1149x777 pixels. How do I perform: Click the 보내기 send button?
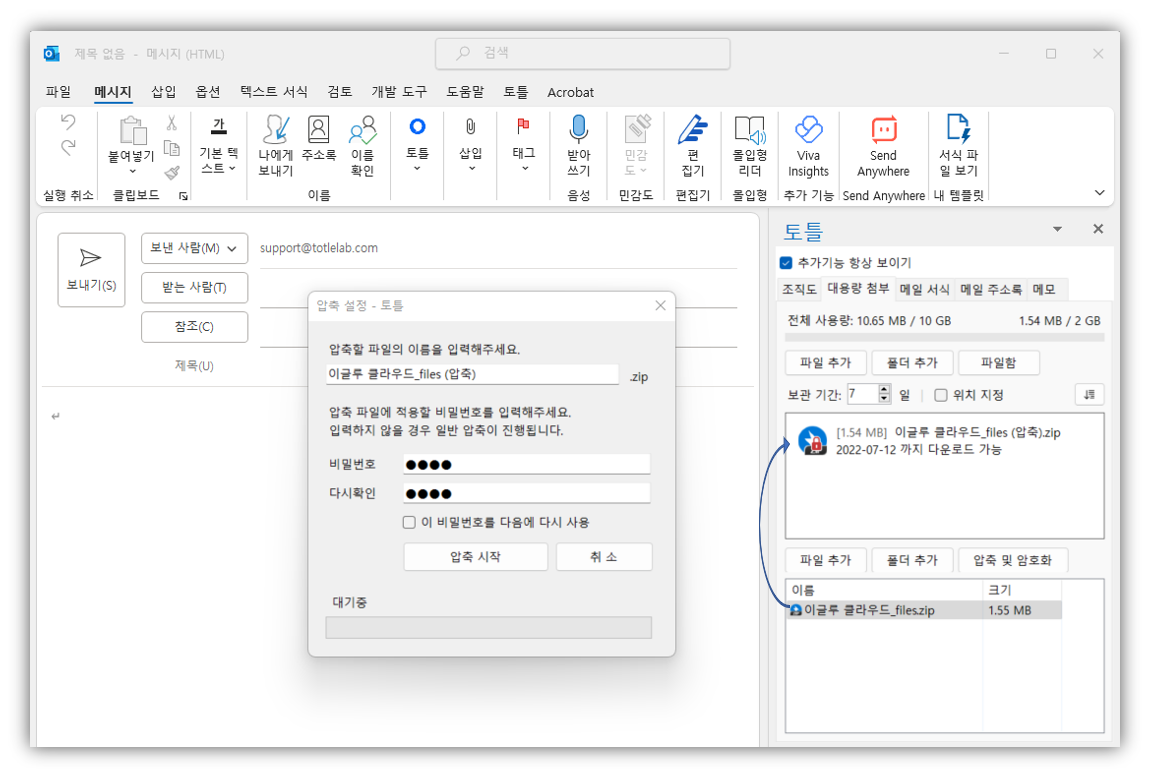(91, 269)
